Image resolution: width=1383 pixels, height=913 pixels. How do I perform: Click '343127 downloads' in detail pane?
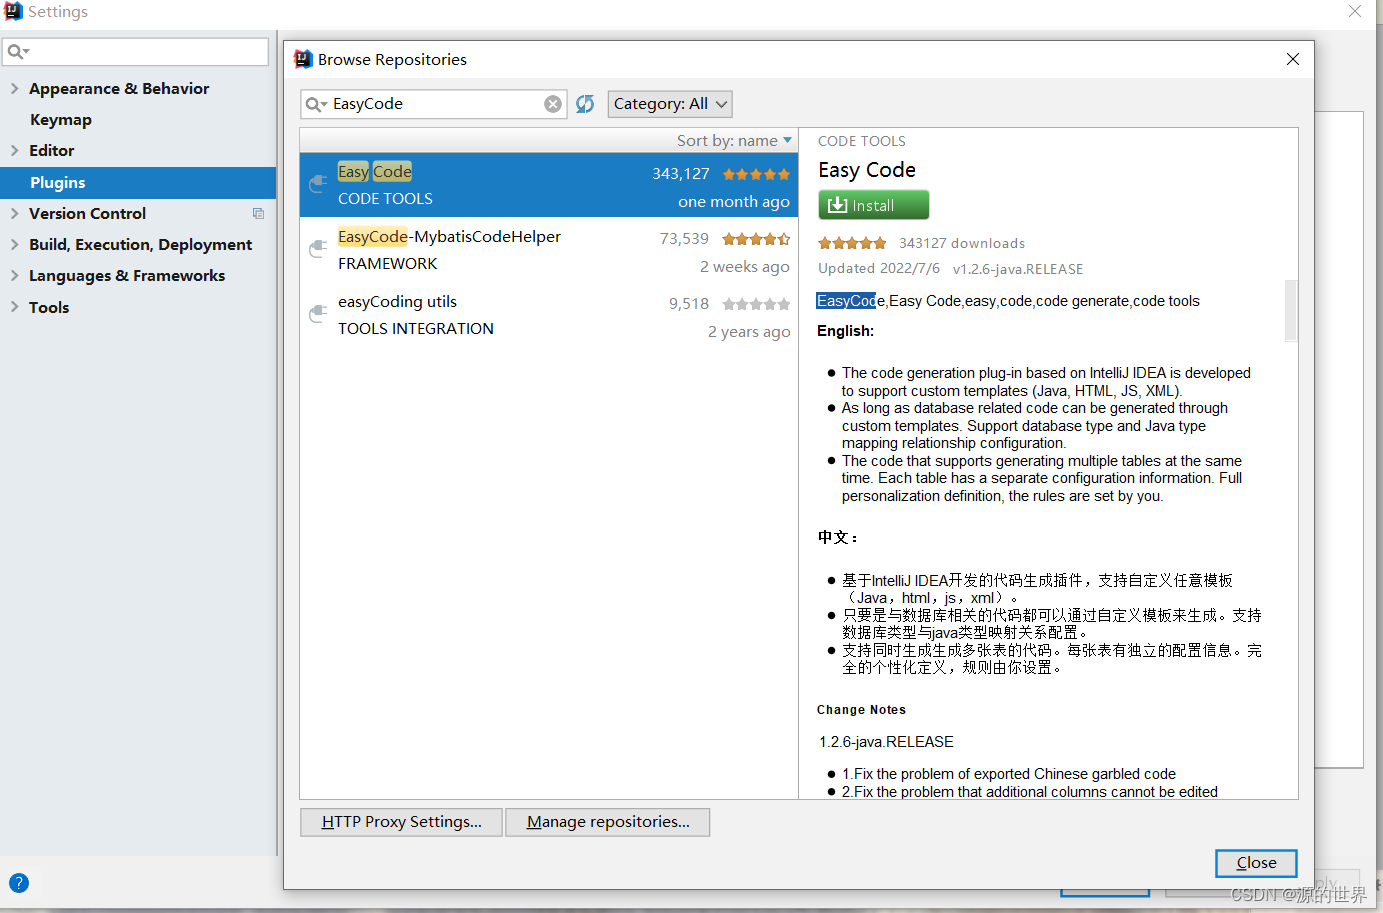point(962,243)
